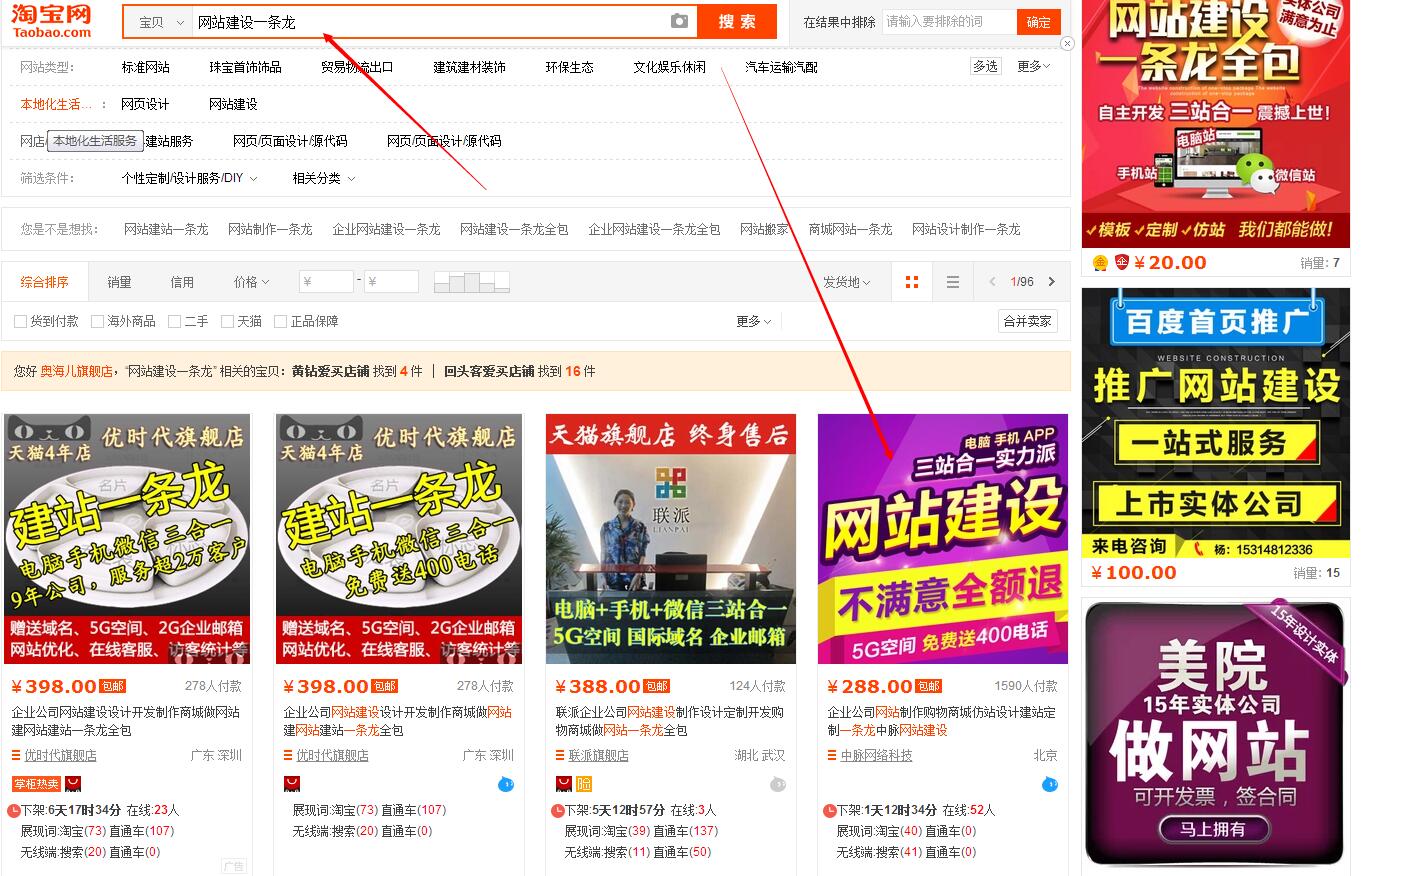Click shop icon before 联派旗舰店
The width and height of the screenshot is (1420, 876).
[561, 756]
